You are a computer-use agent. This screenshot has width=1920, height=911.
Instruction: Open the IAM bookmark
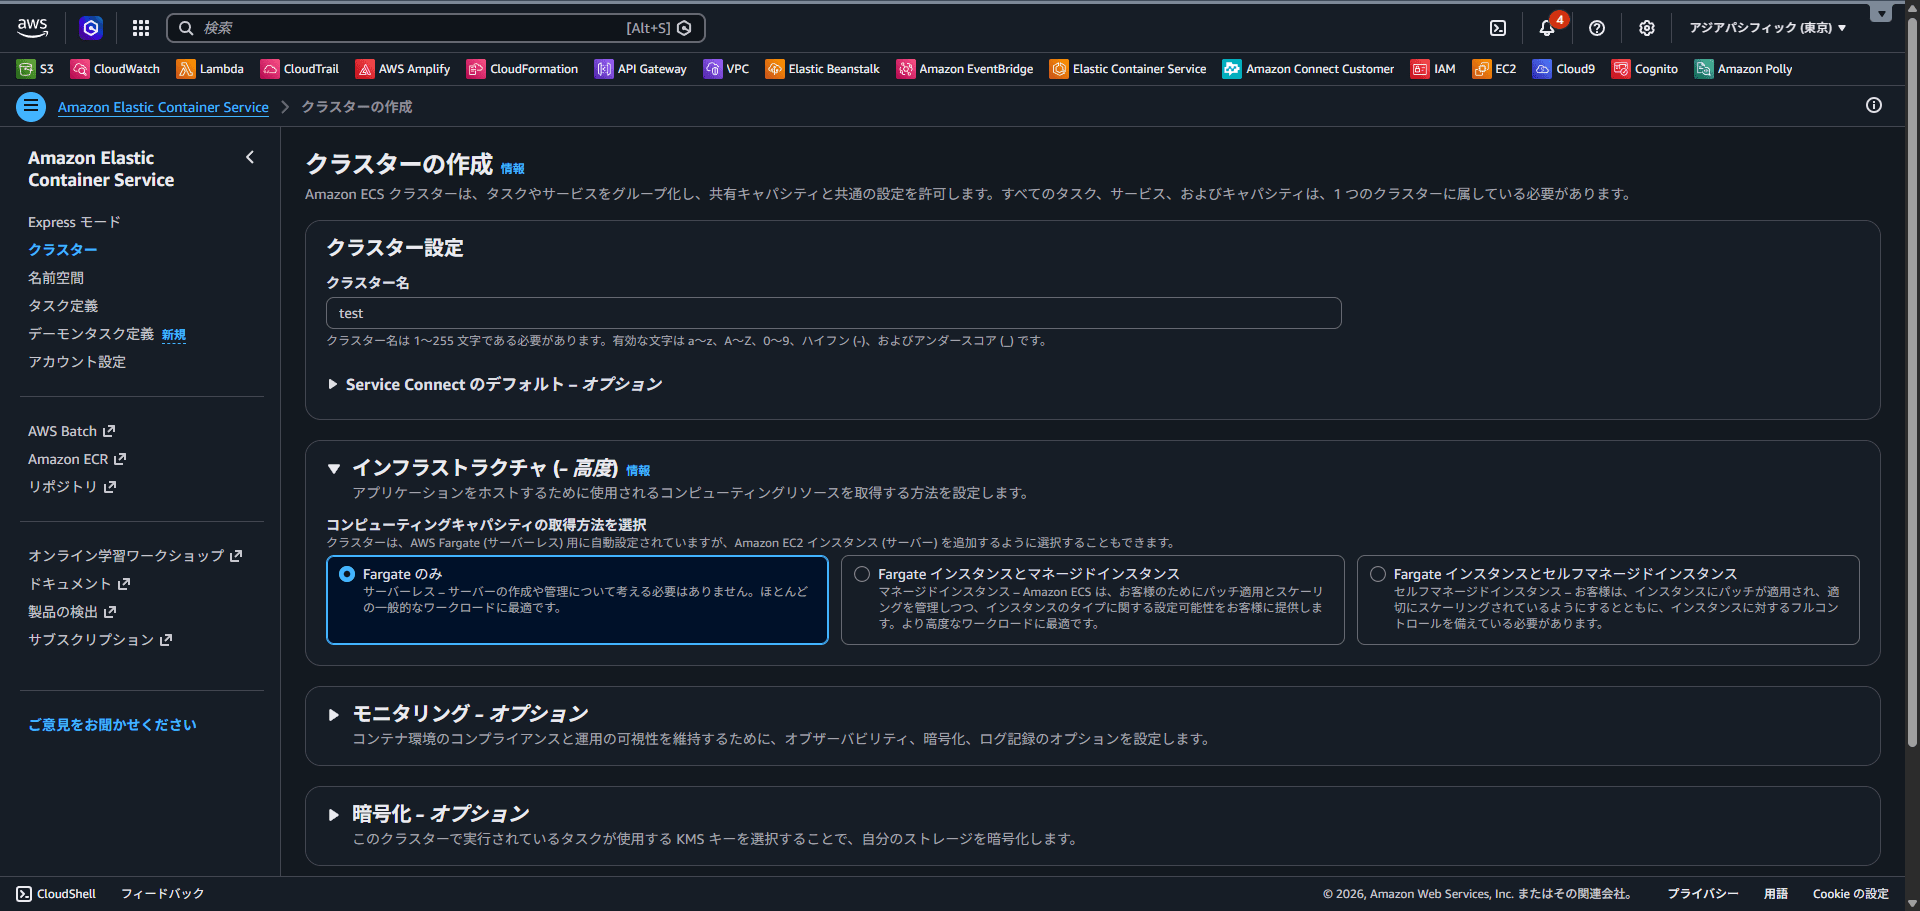click(1433, 69)
